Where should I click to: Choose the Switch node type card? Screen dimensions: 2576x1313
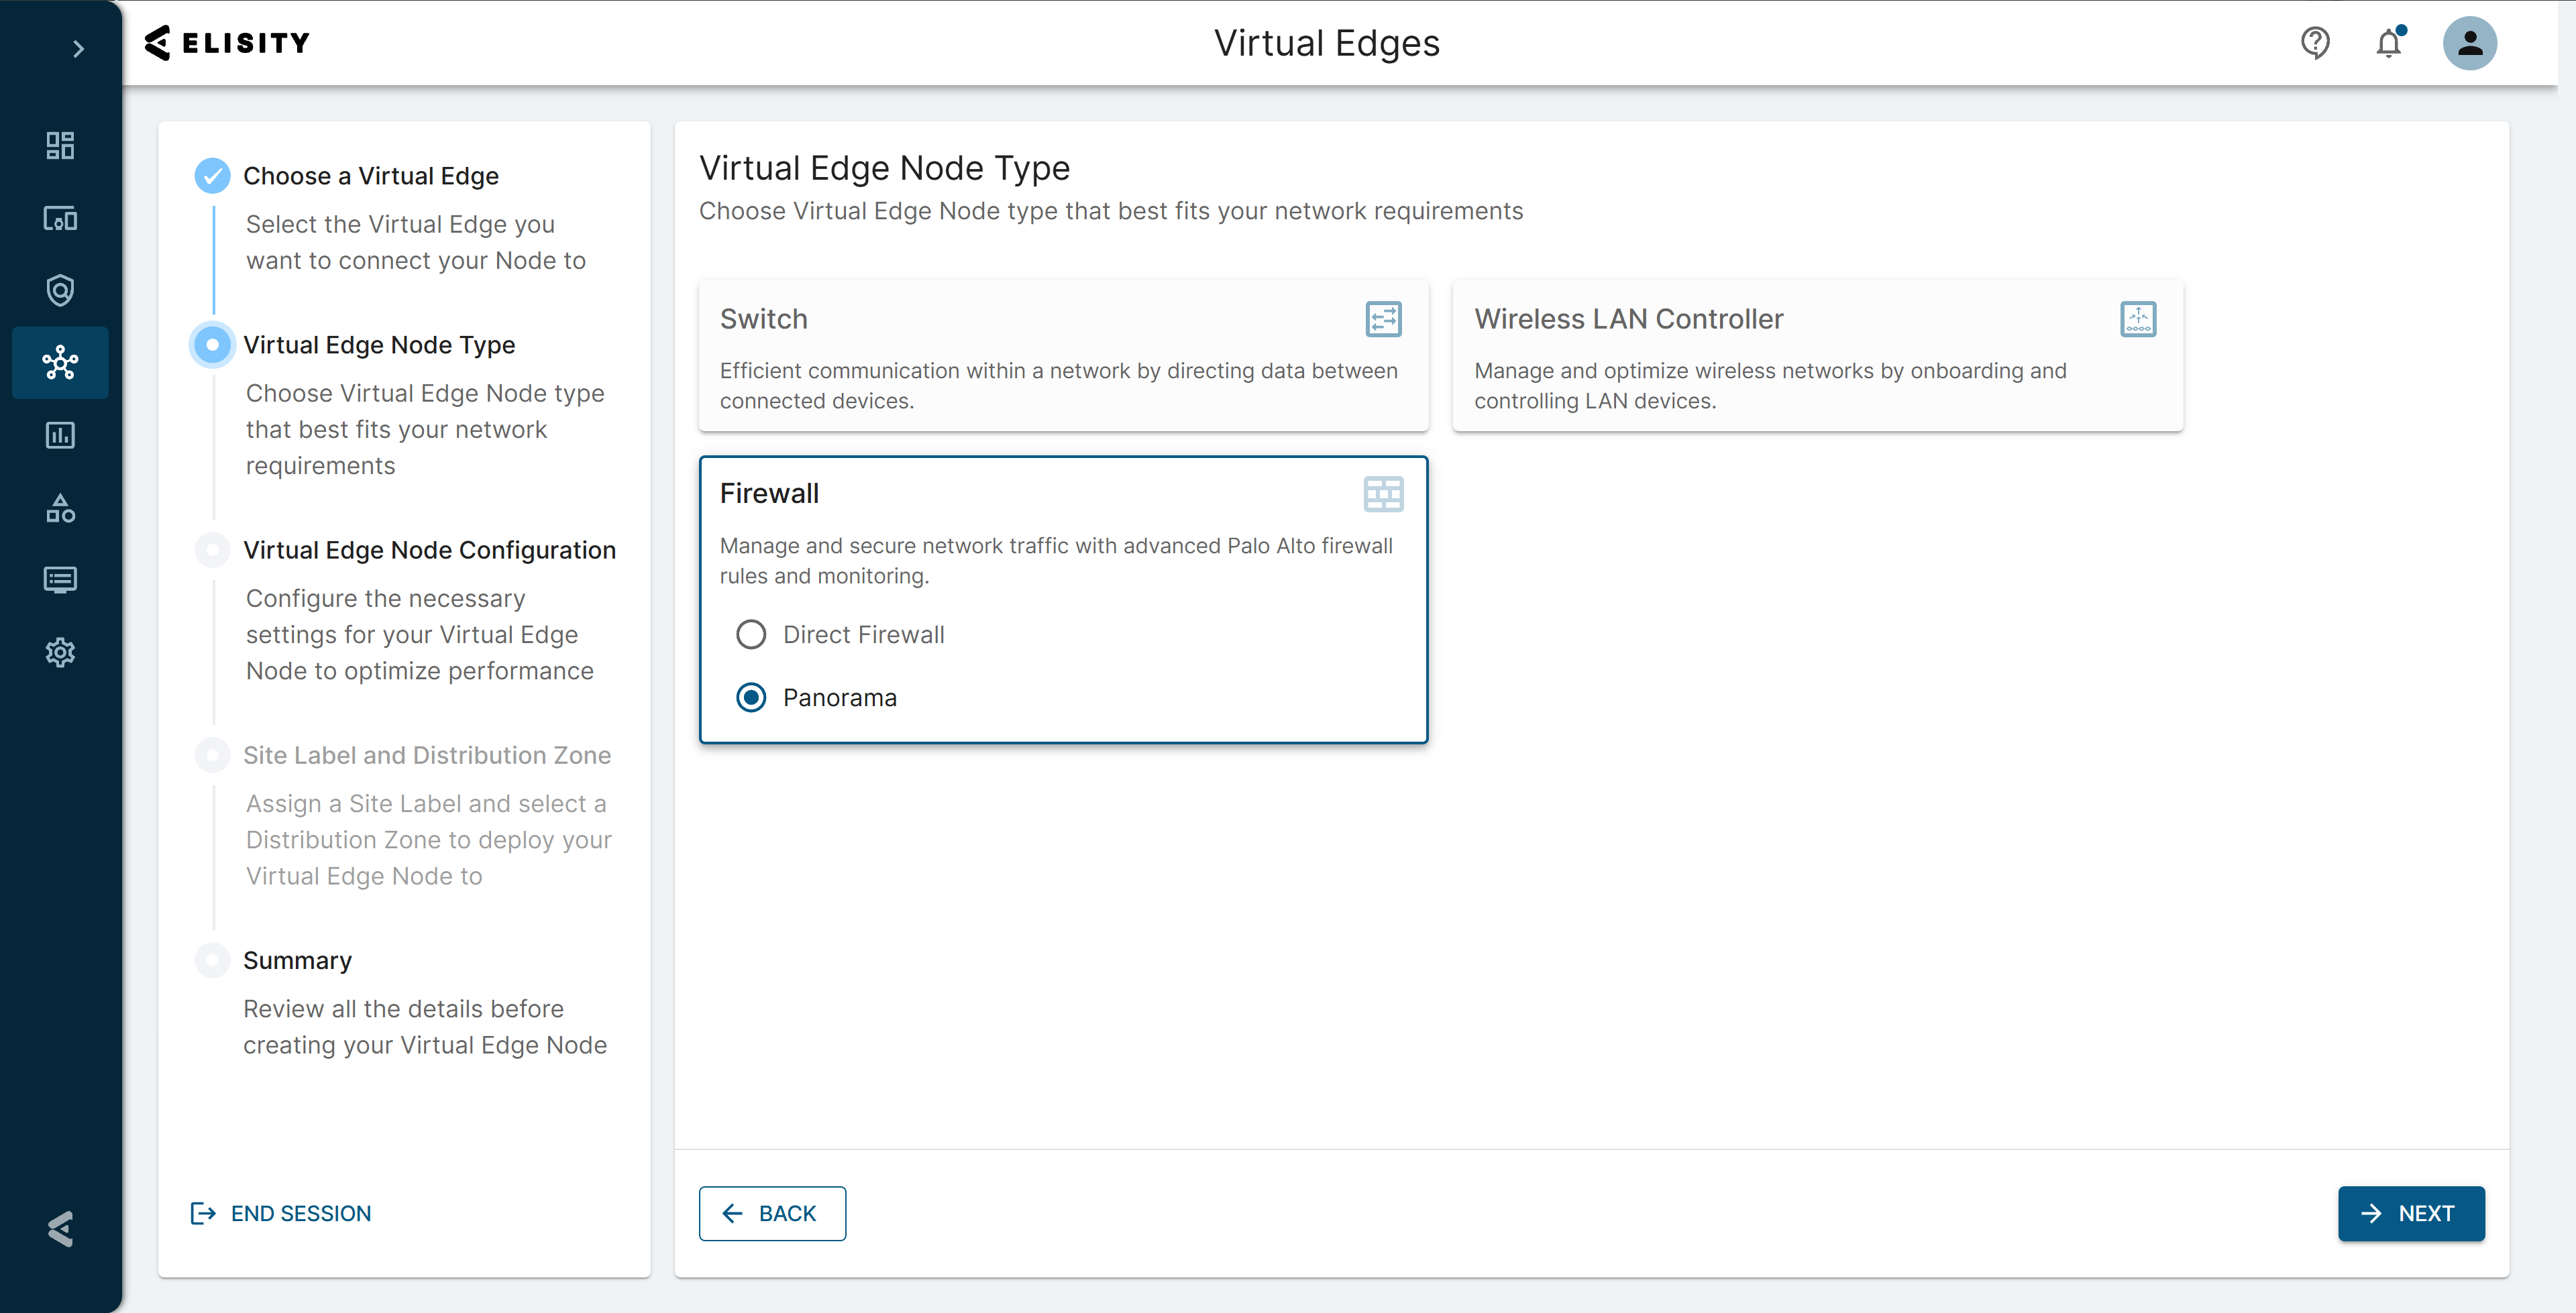[x=1063, y=356]
